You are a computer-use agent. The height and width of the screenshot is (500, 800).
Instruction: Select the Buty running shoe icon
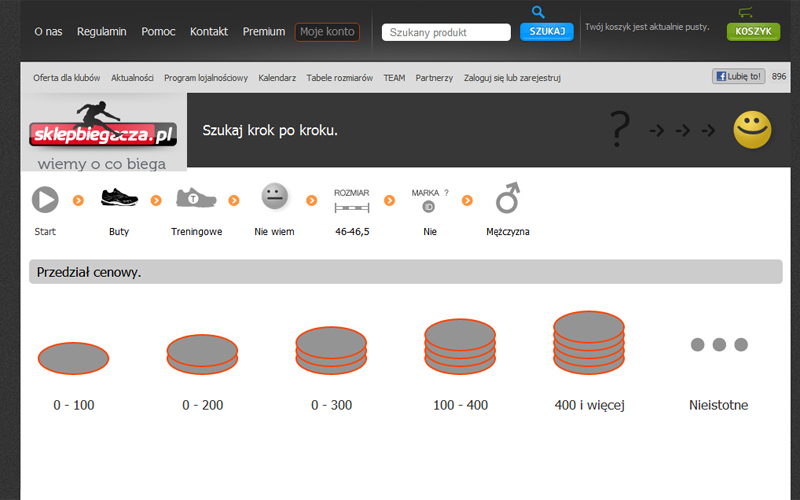[119, 197]
